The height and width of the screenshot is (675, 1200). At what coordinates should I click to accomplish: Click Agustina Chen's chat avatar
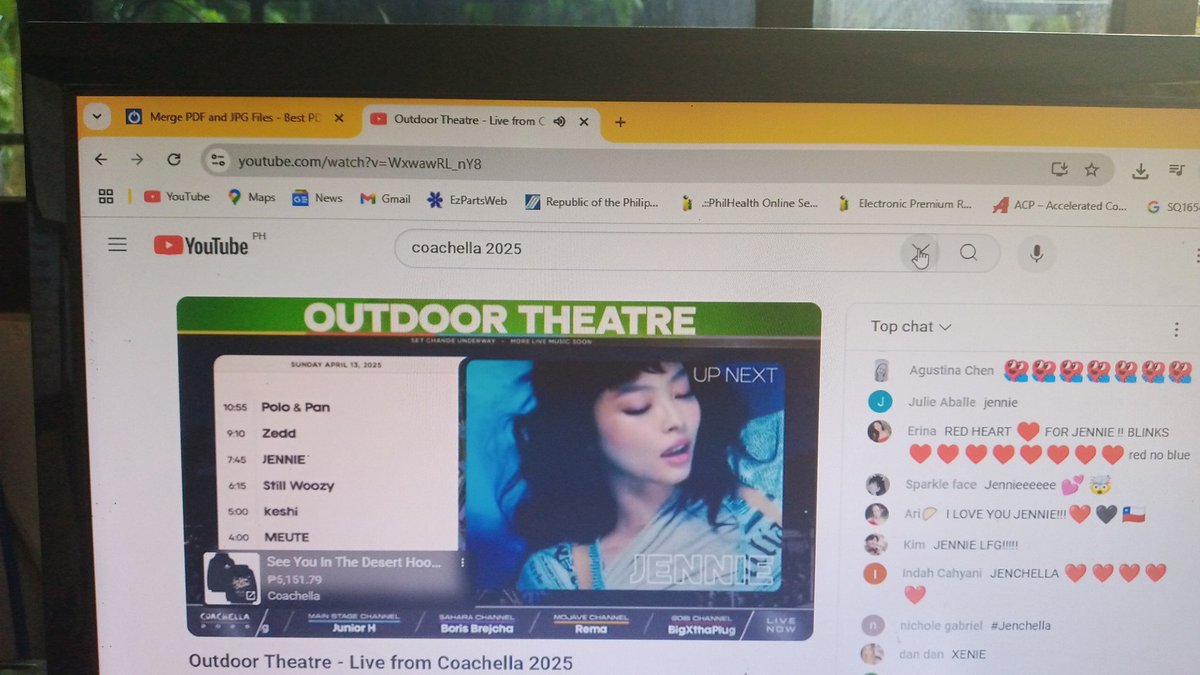(x=880, y=370)
